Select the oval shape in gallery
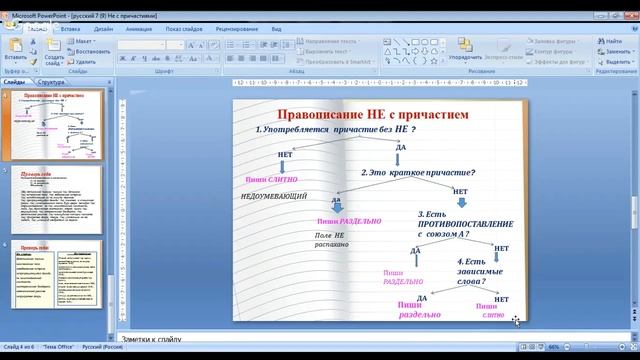Image resolution: width=640 pixels, height=360 pixels. pyautogui.click(x=425, y=42)
